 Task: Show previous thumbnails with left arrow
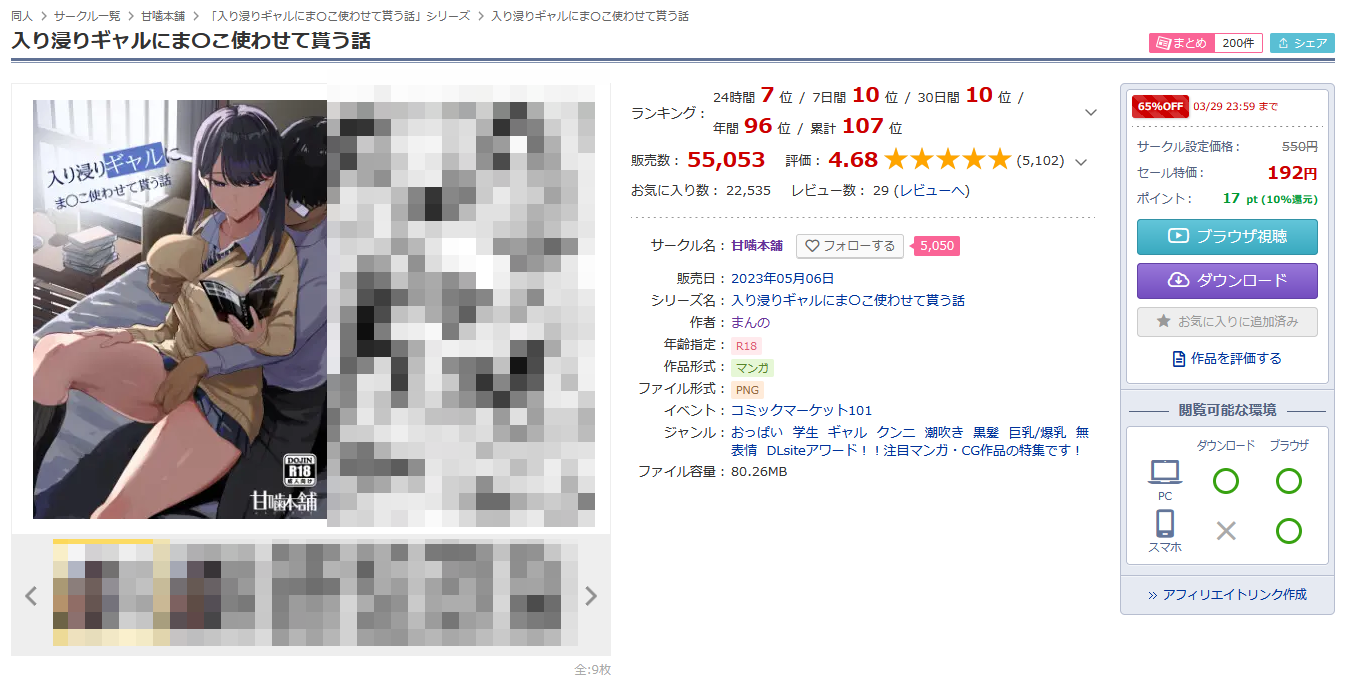pyautogui.click(x=31, y=596)
